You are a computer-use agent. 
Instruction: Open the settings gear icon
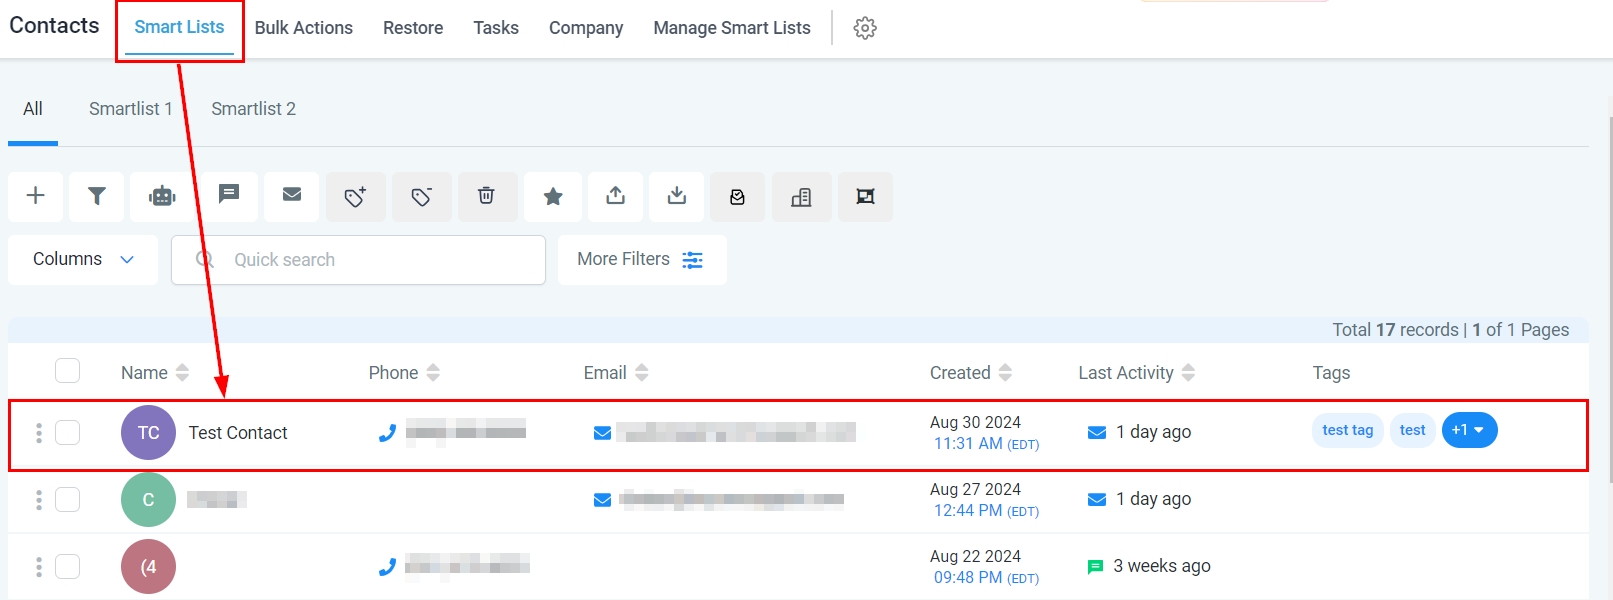(865, 28)
